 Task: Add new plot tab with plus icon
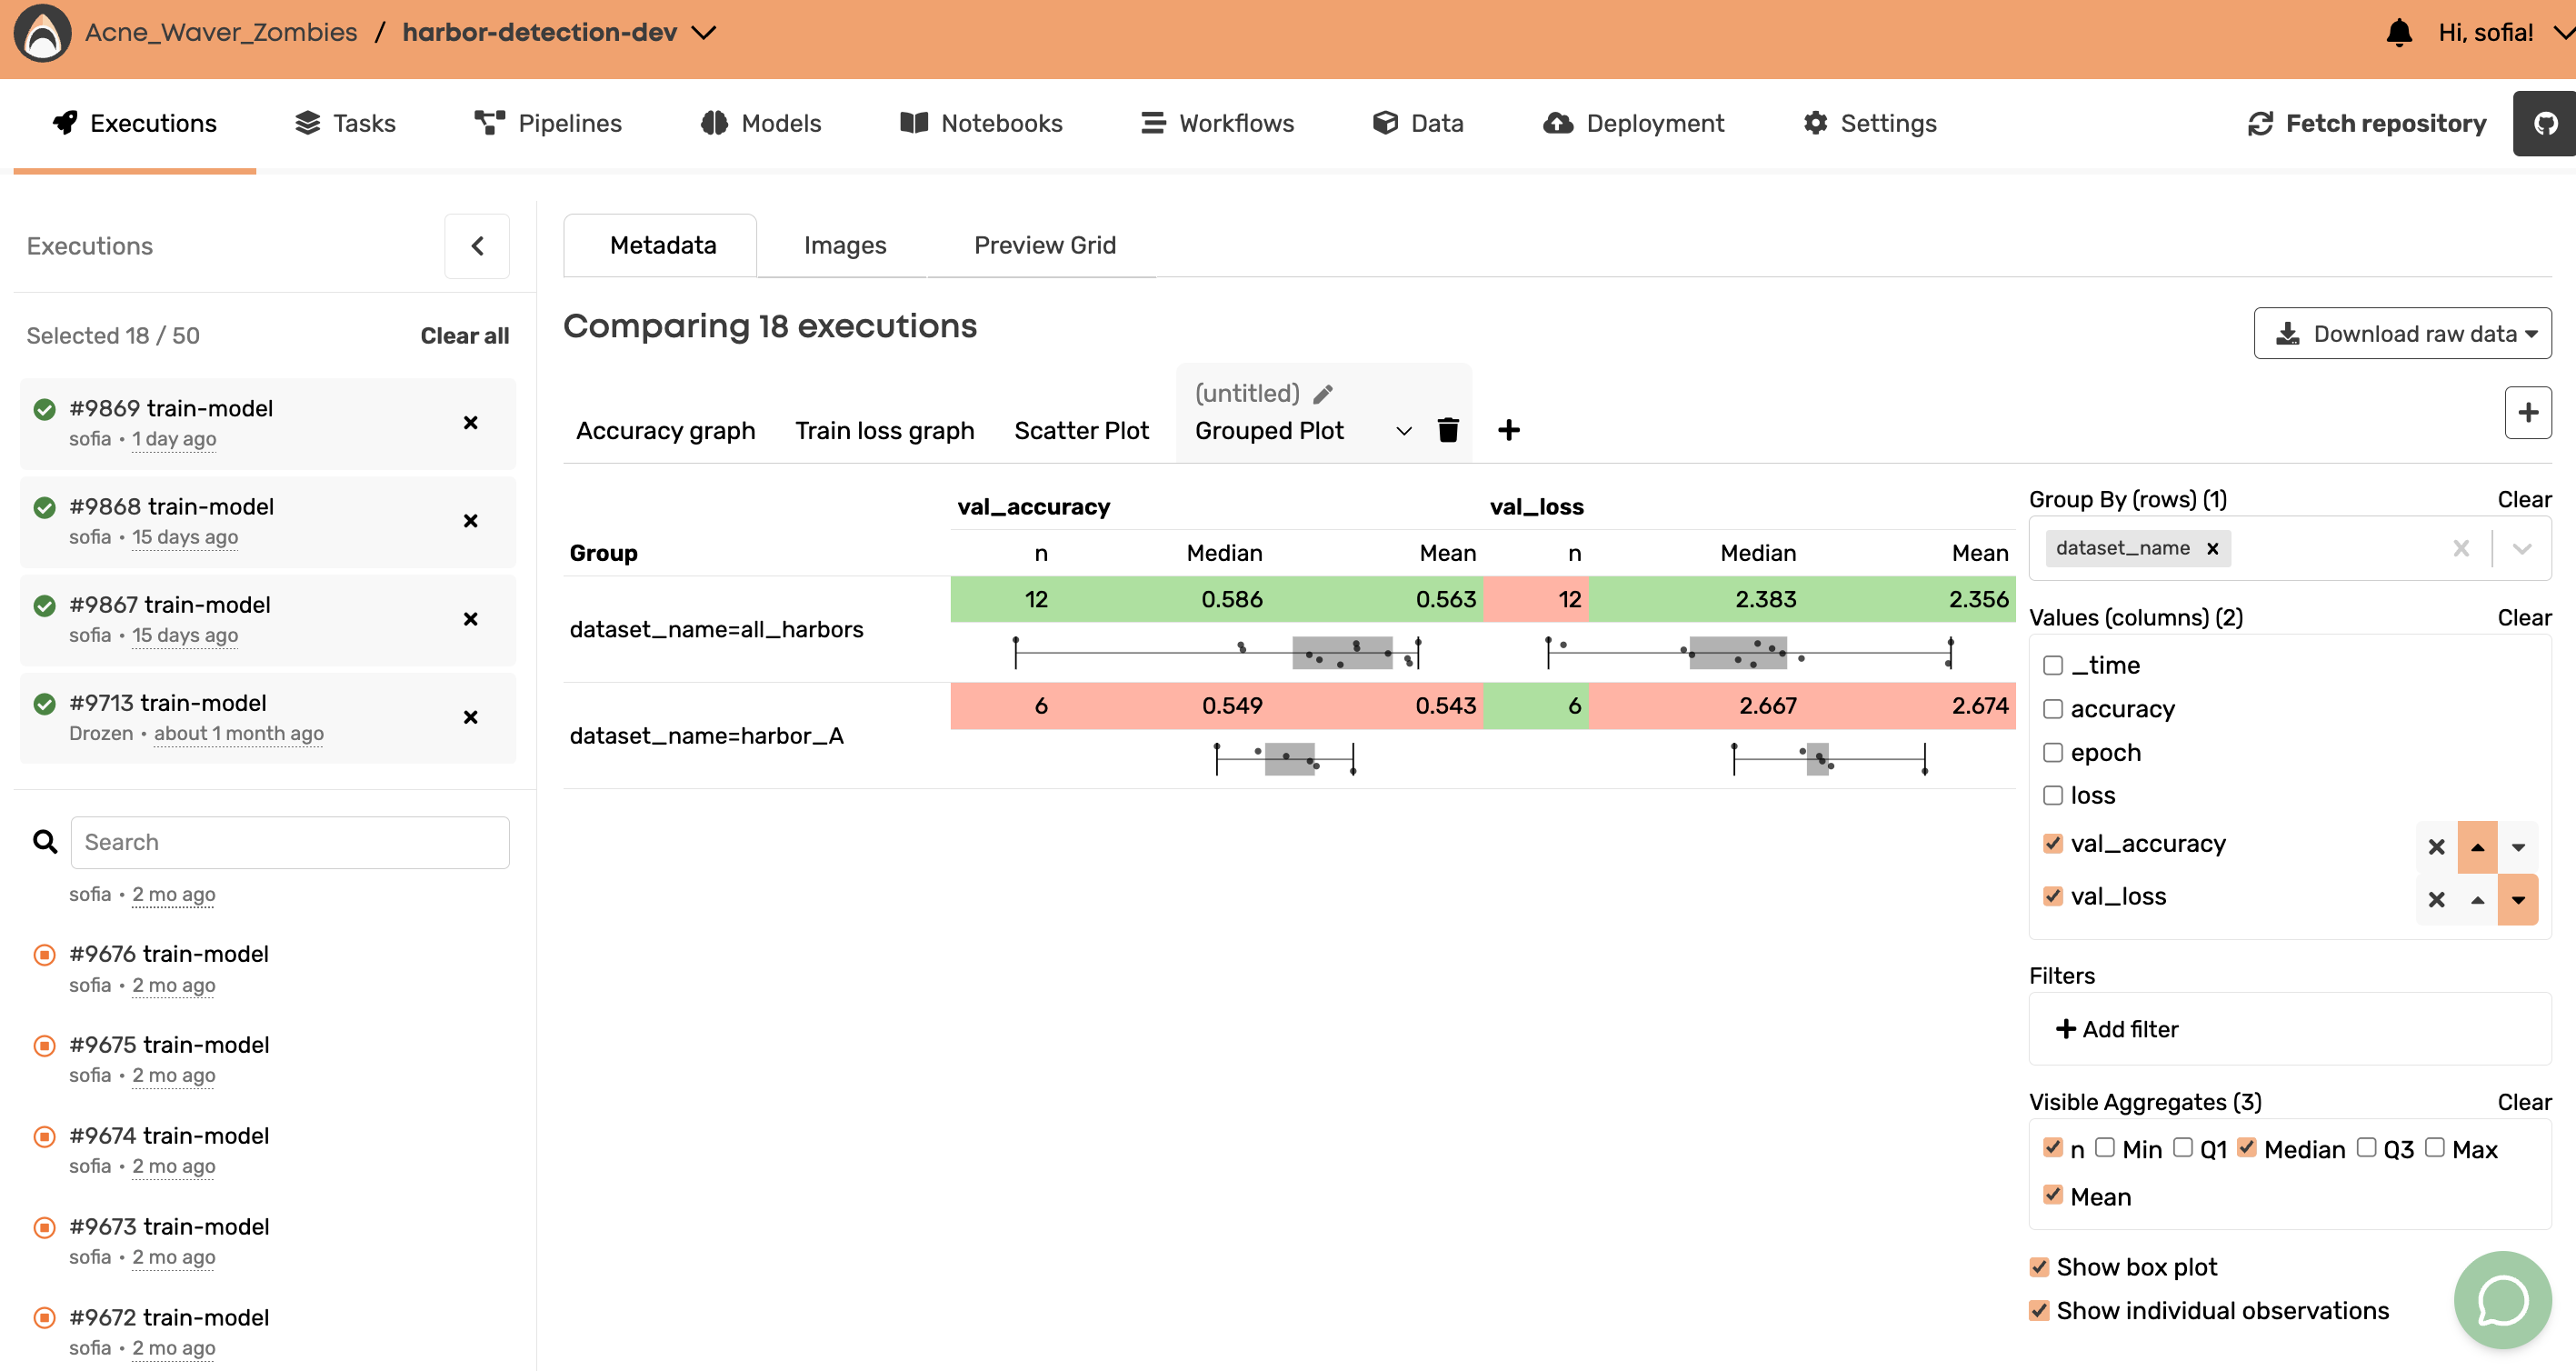tap(1508, 430)
